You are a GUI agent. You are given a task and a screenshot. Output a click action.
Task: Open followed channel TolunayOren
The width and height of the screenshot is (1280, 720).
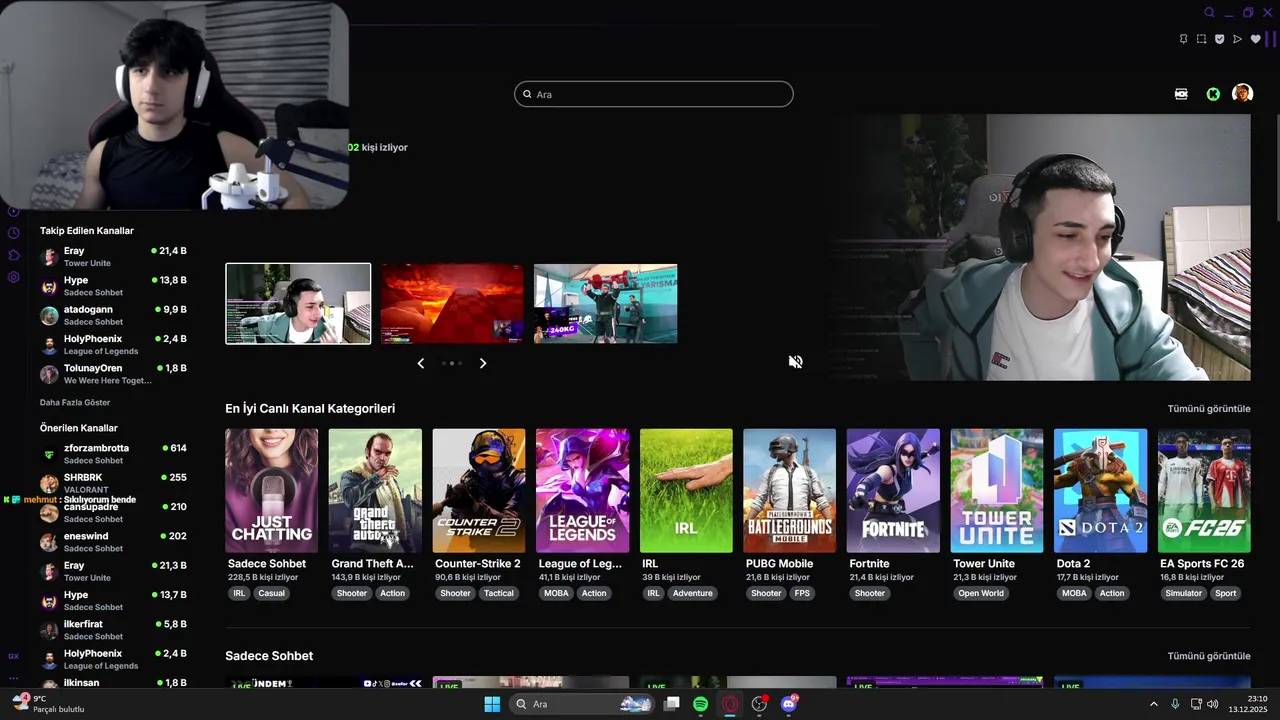click(x=113, y=374)
